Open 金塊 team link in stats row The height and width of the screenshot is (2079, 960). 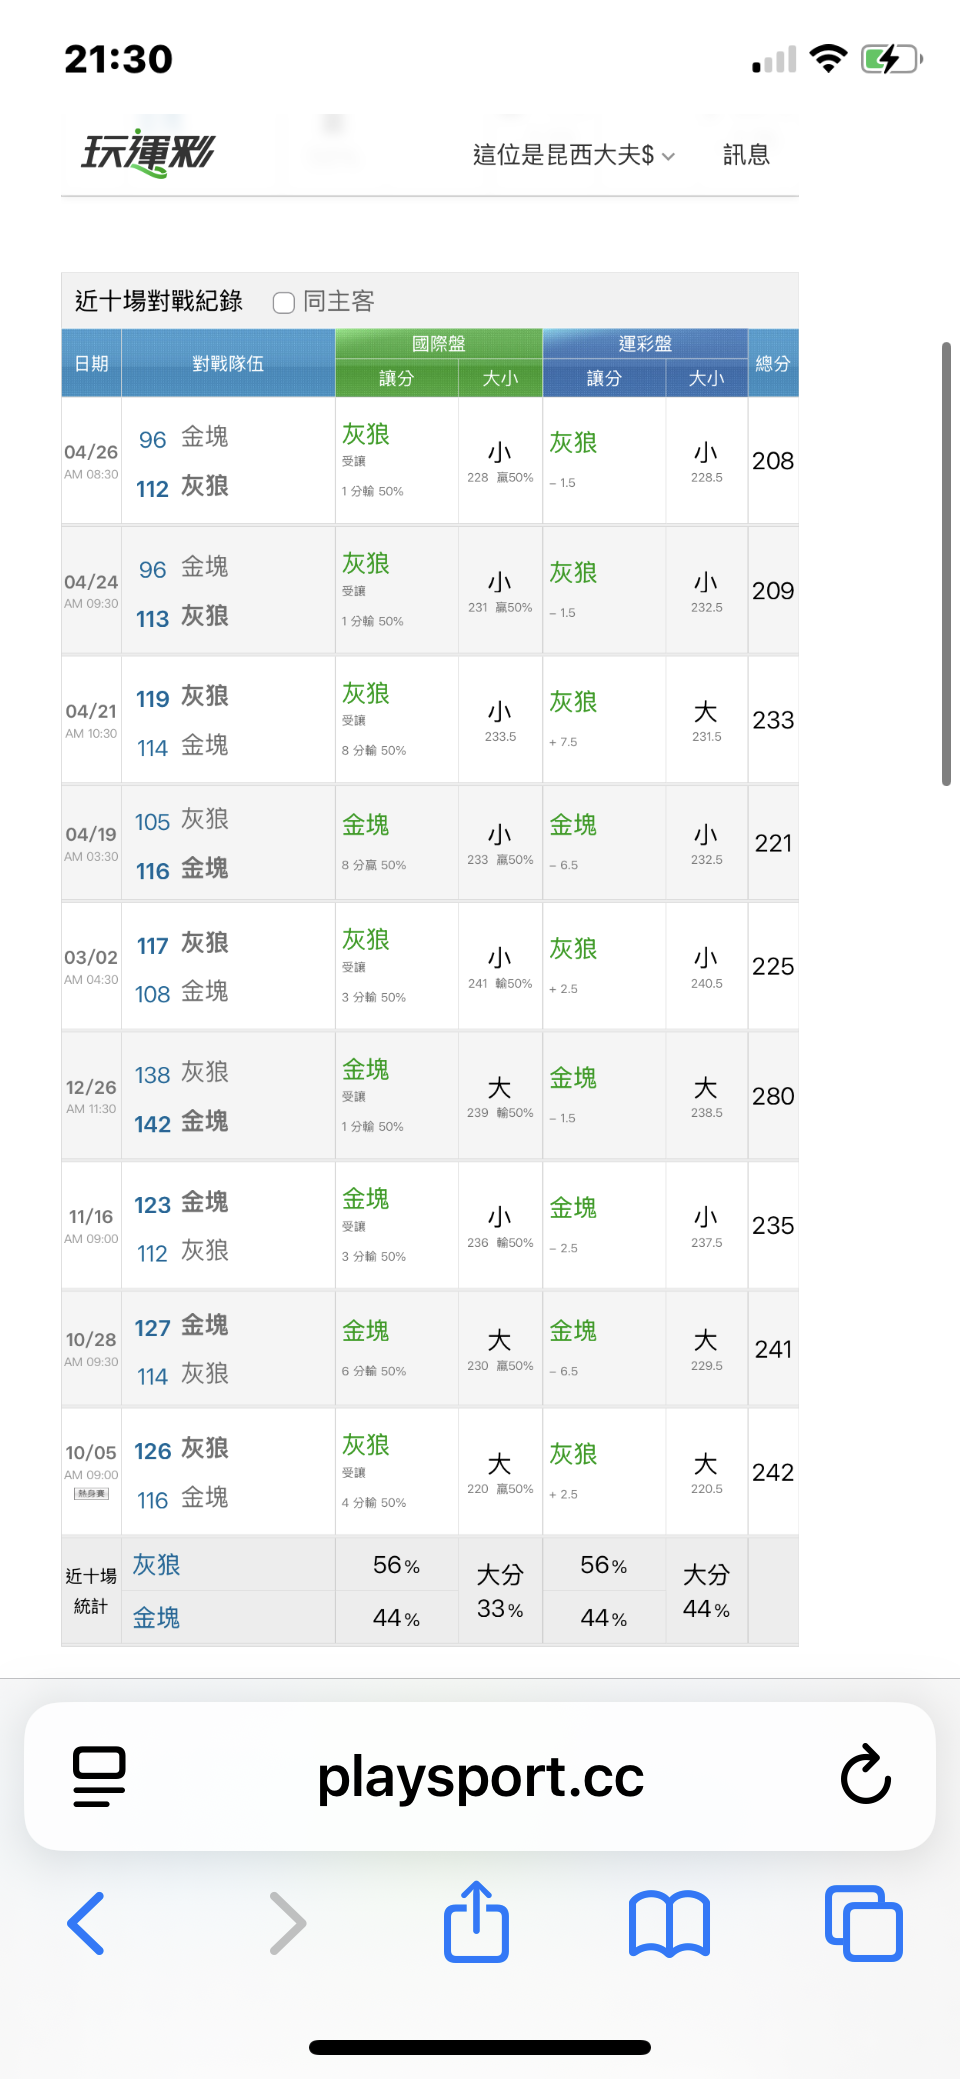point(157,1618)
